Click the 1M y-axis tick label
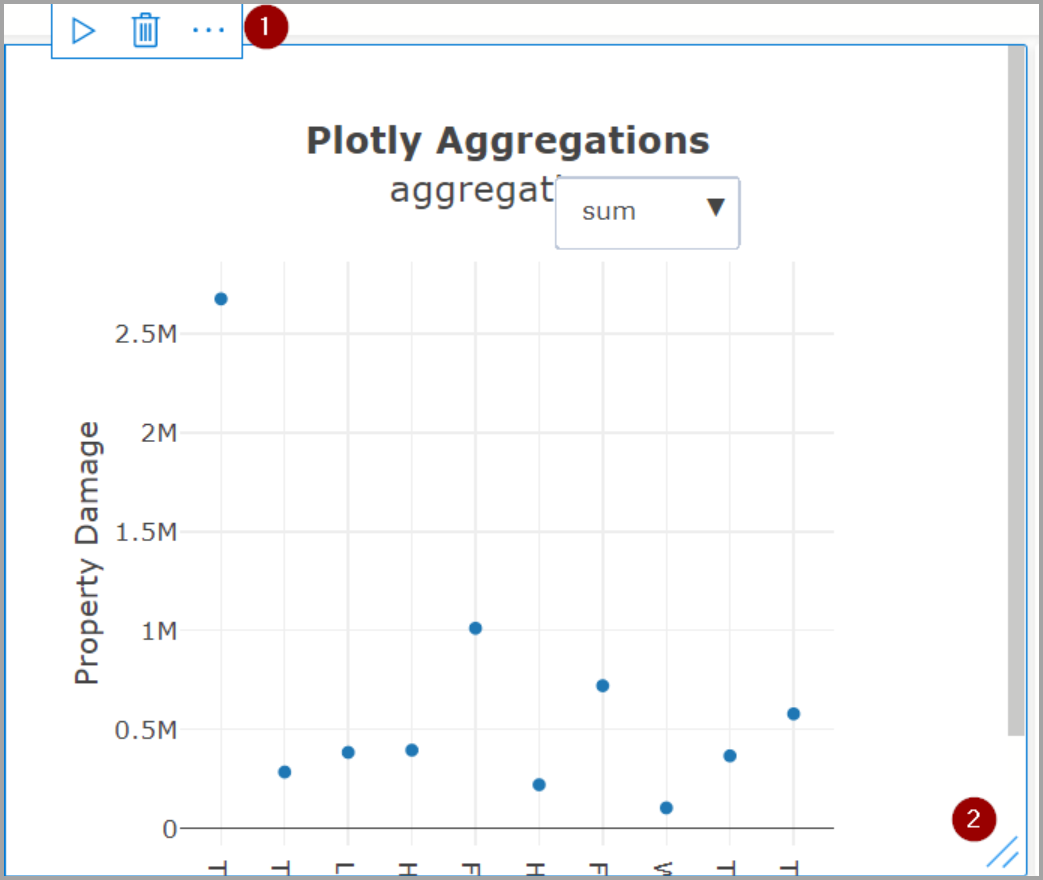The width and height of the screenshot is (1043, 880). click(159, 631)
